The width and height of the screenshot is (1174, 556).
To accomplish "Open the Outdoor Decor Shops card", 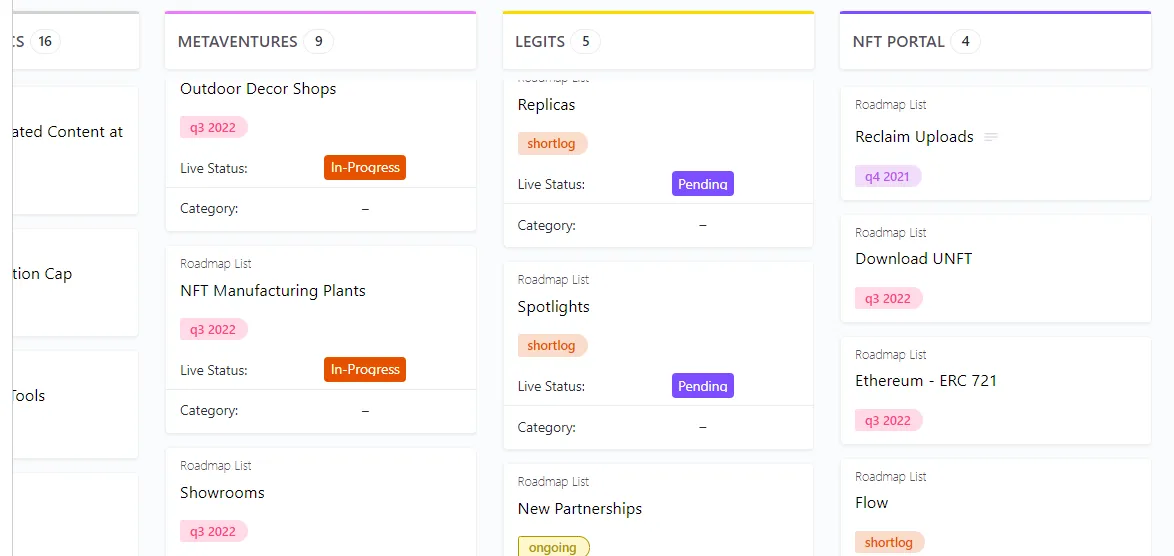I will click(x=258, y=89).
